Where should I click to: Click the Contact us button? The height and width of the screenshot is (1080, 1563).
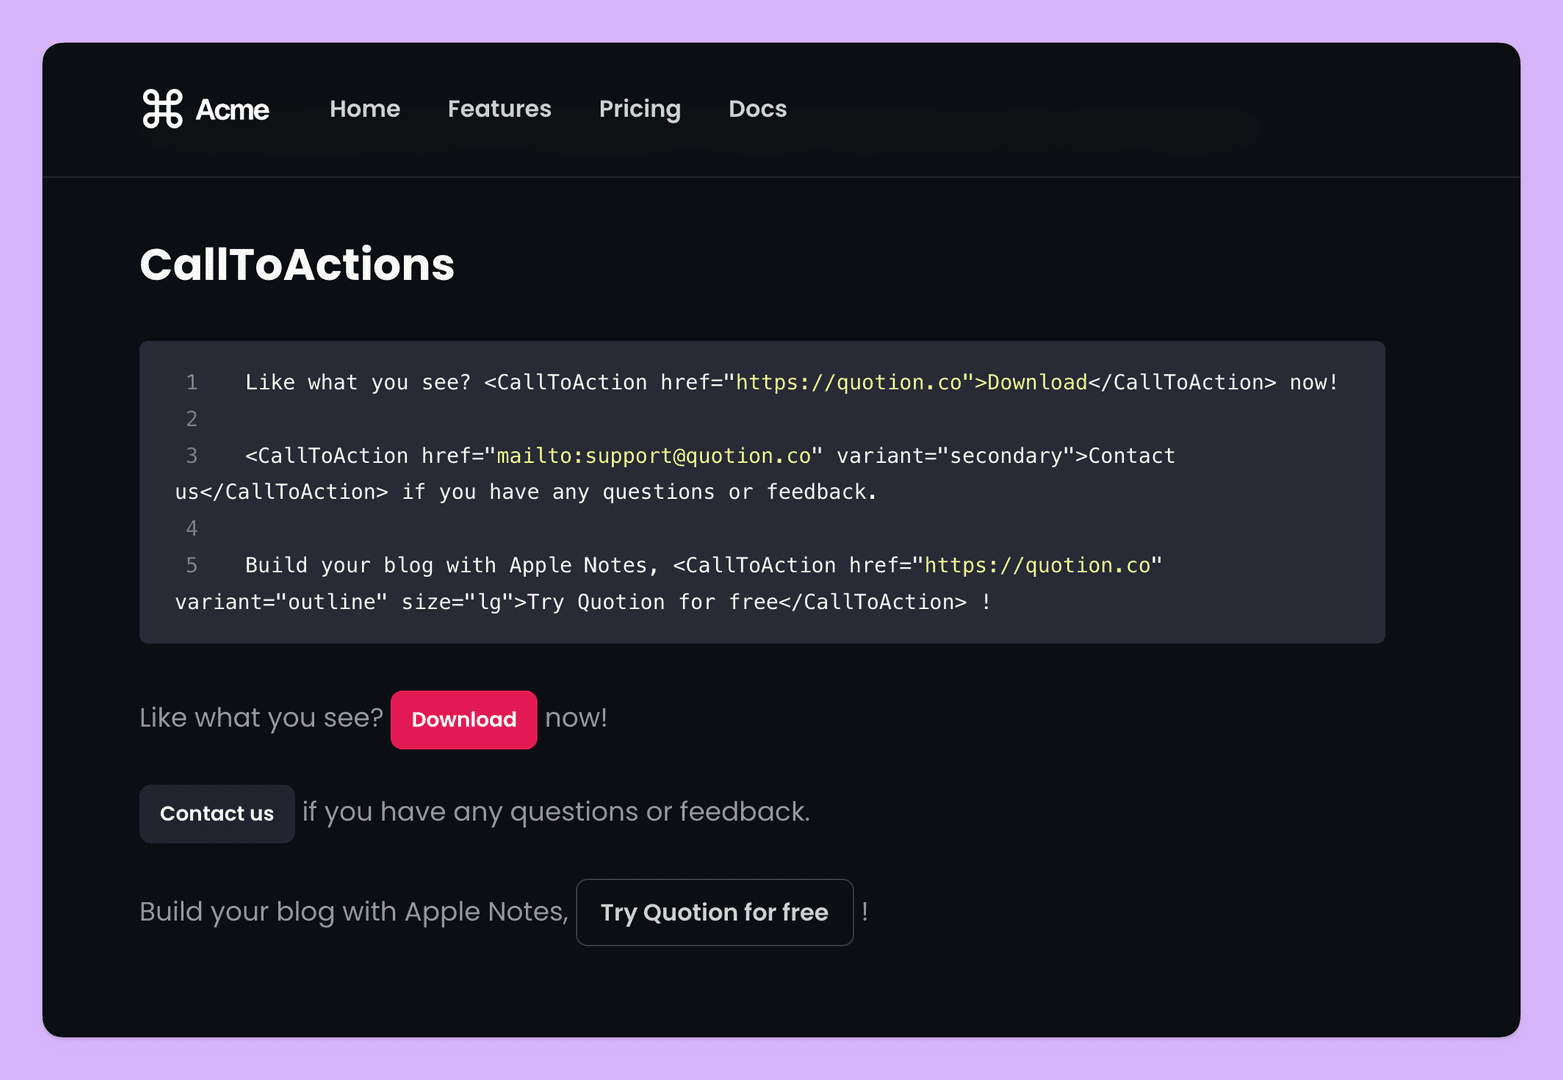[x=217, y=813]
